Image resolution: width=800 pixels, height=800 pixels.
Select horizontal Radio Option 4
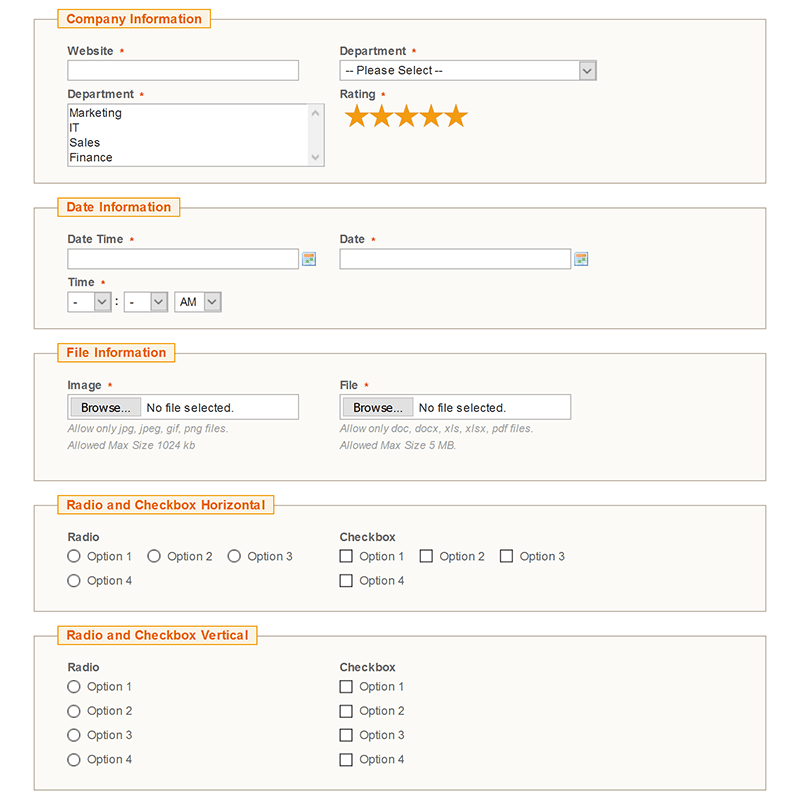(74, 581)
